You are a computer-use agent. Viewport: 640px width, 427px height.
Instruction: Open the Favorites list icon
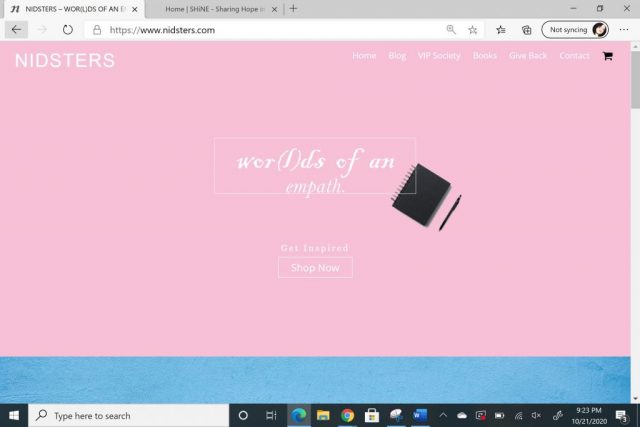(x=501, y=30)
